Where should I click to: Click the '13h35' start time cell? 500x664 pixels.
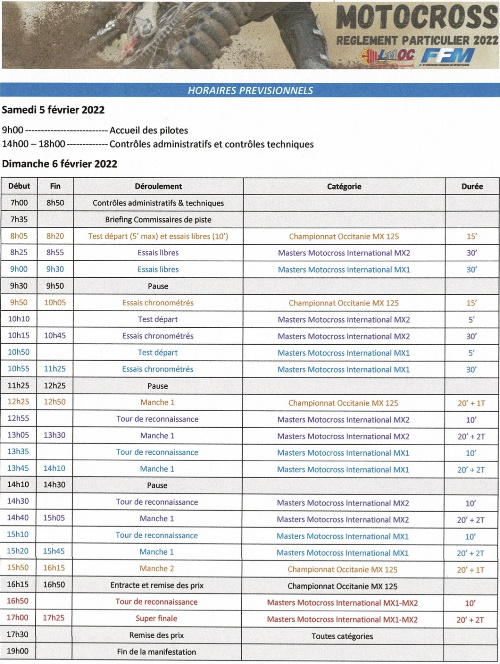click(18, 451)
